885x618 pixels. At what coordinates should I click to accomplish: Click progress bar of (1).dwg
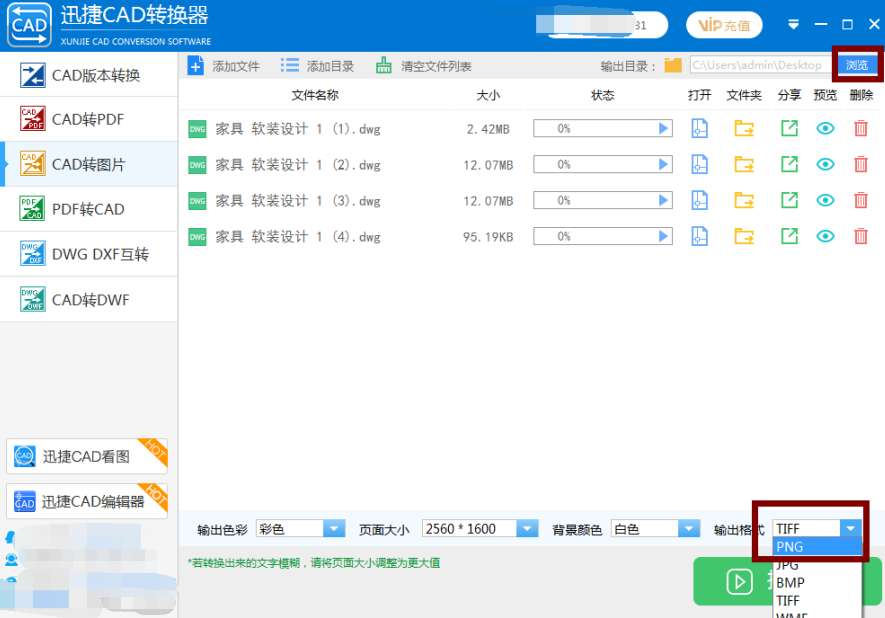click(603, 129)
